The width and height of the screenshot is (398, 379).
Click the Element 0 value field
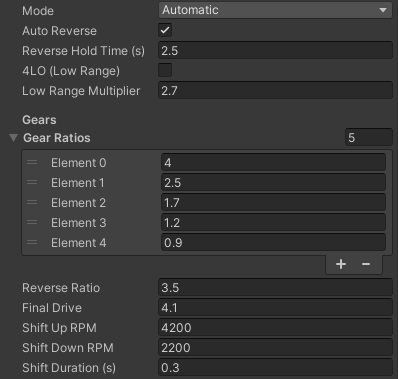(x=273, y=163)
